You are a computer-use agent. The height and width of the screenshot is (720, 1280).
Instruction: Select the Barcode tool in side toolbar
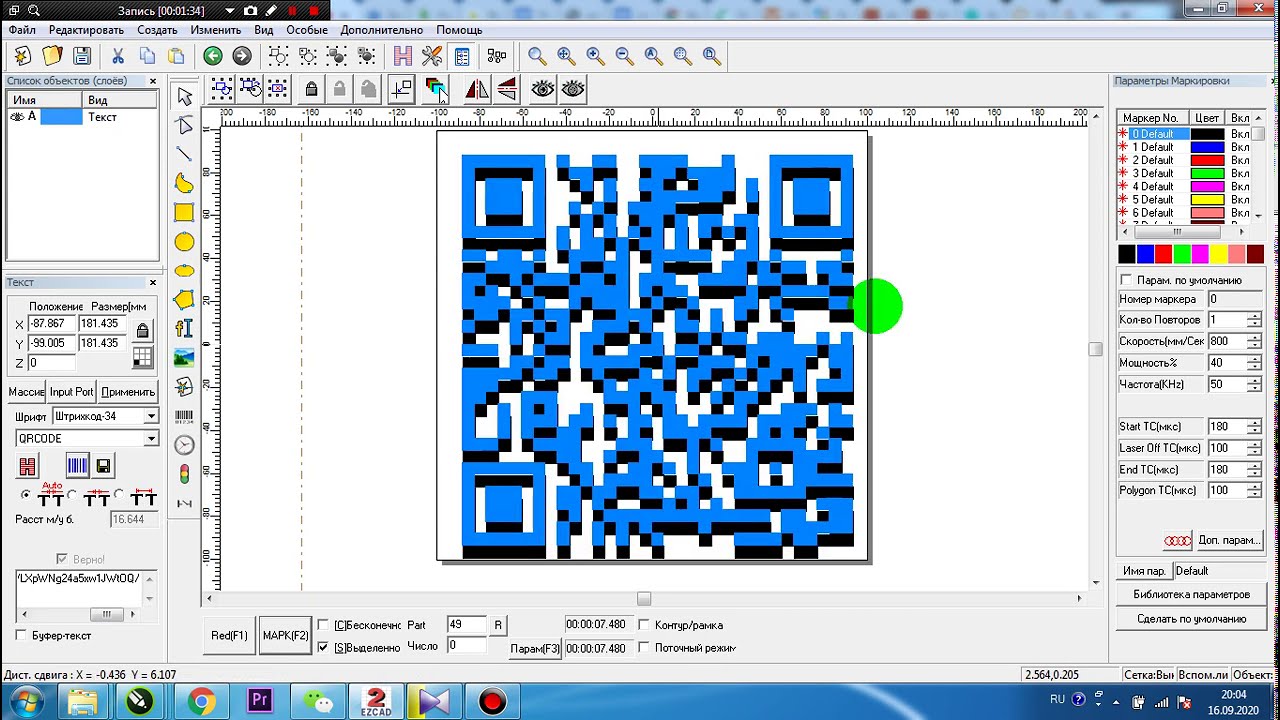click(x=184, y=416)
